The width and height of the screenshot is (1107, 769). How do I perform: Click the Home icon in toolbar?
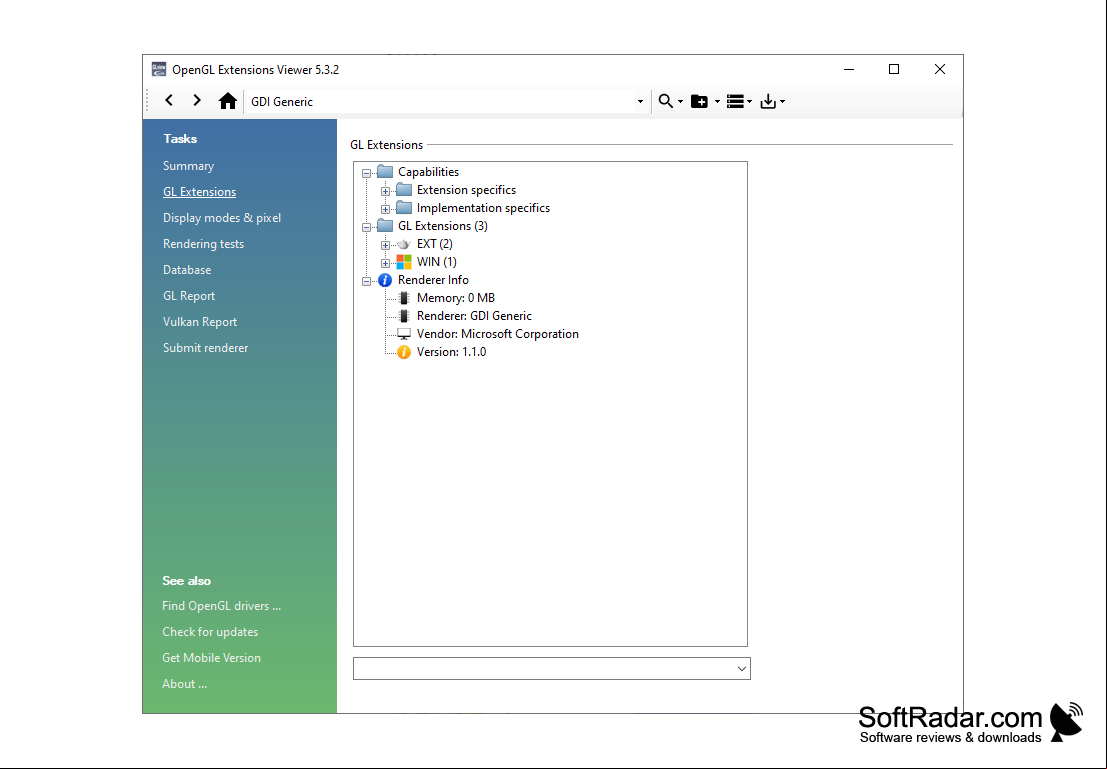tap(227, 101)
